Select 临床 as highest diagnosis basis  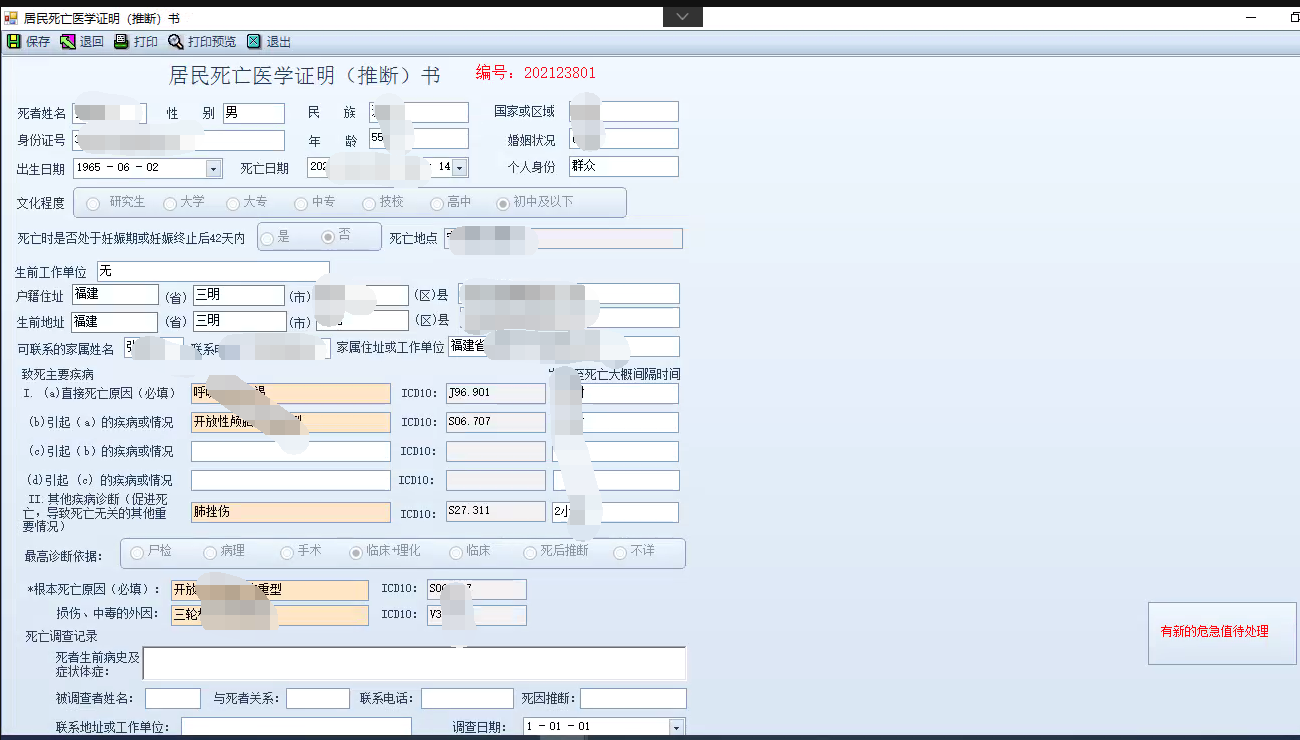456,552
